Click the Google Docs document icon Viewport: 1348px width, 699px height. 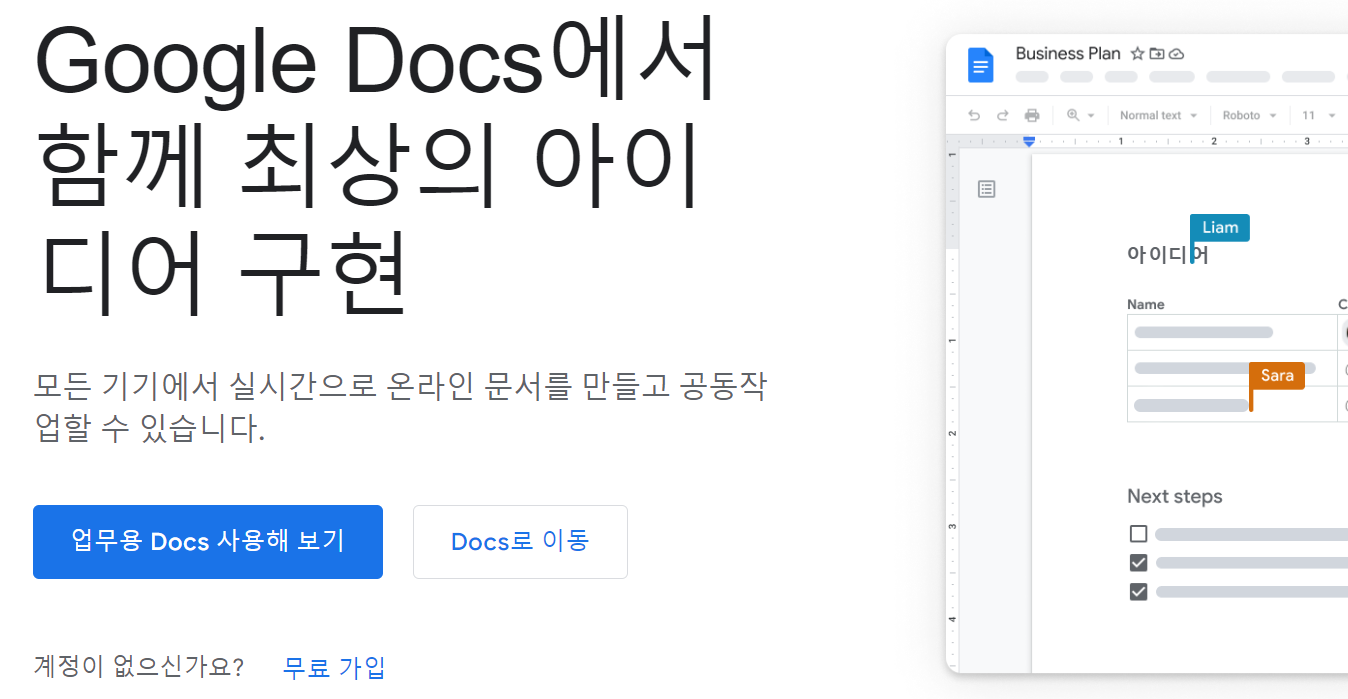coord(981,64)
